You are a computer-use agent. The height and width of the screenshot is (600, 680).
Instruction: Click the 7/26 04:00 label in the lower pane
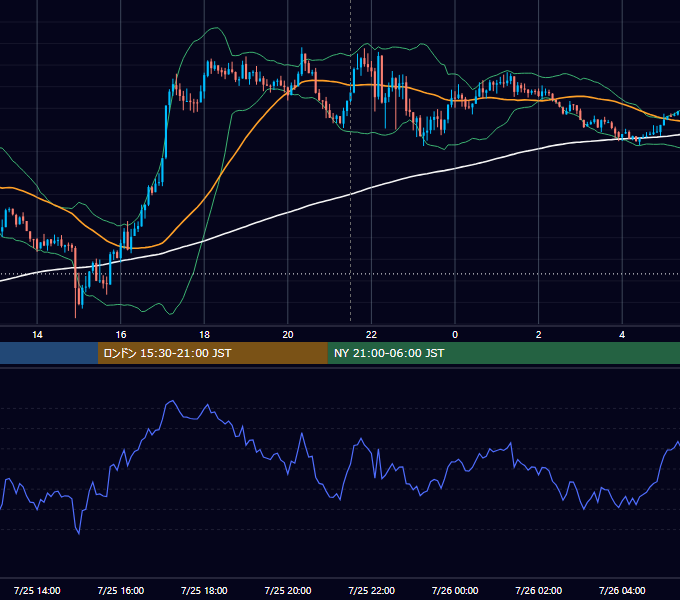[x=622, y=590]
